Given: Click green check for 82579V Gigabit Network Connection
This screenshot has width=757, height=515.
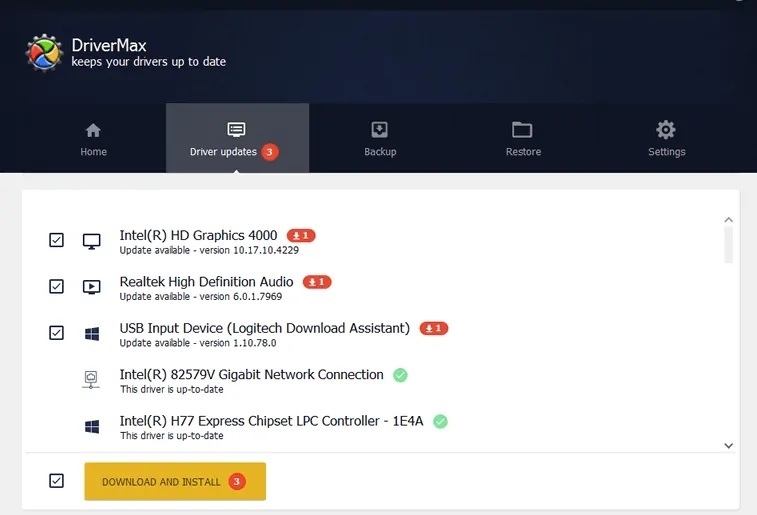Looking at the screenshot, I should (400, 375).
